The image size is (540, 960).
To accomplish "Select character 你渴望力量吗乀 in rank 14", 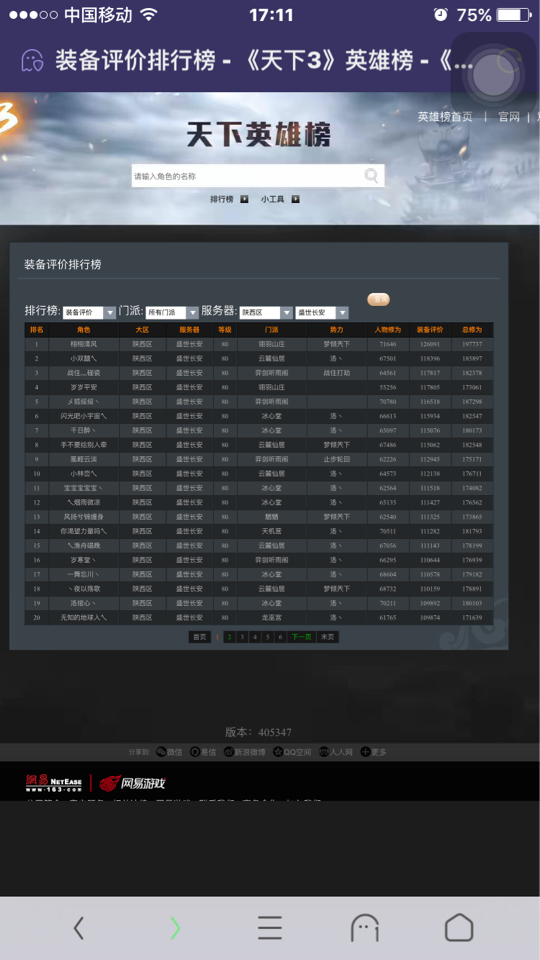I will [84, 531].
